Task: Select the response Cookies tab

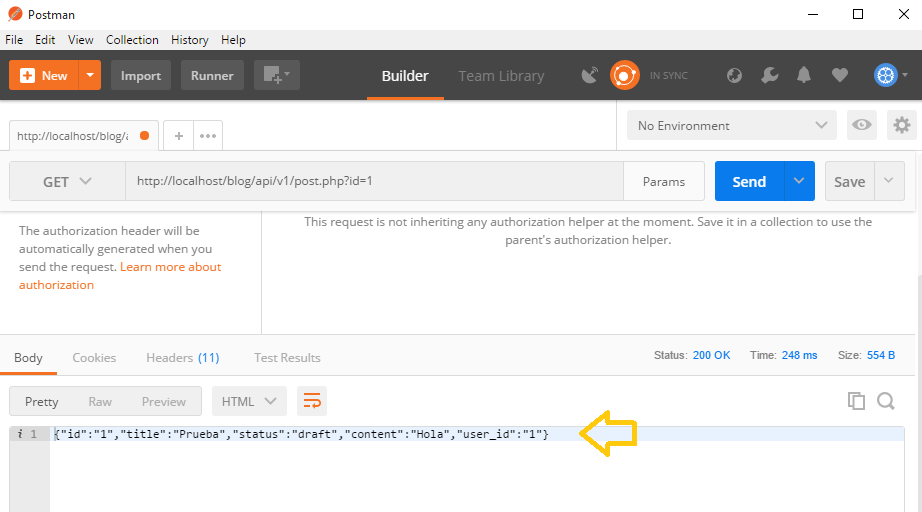Action: 94,357
